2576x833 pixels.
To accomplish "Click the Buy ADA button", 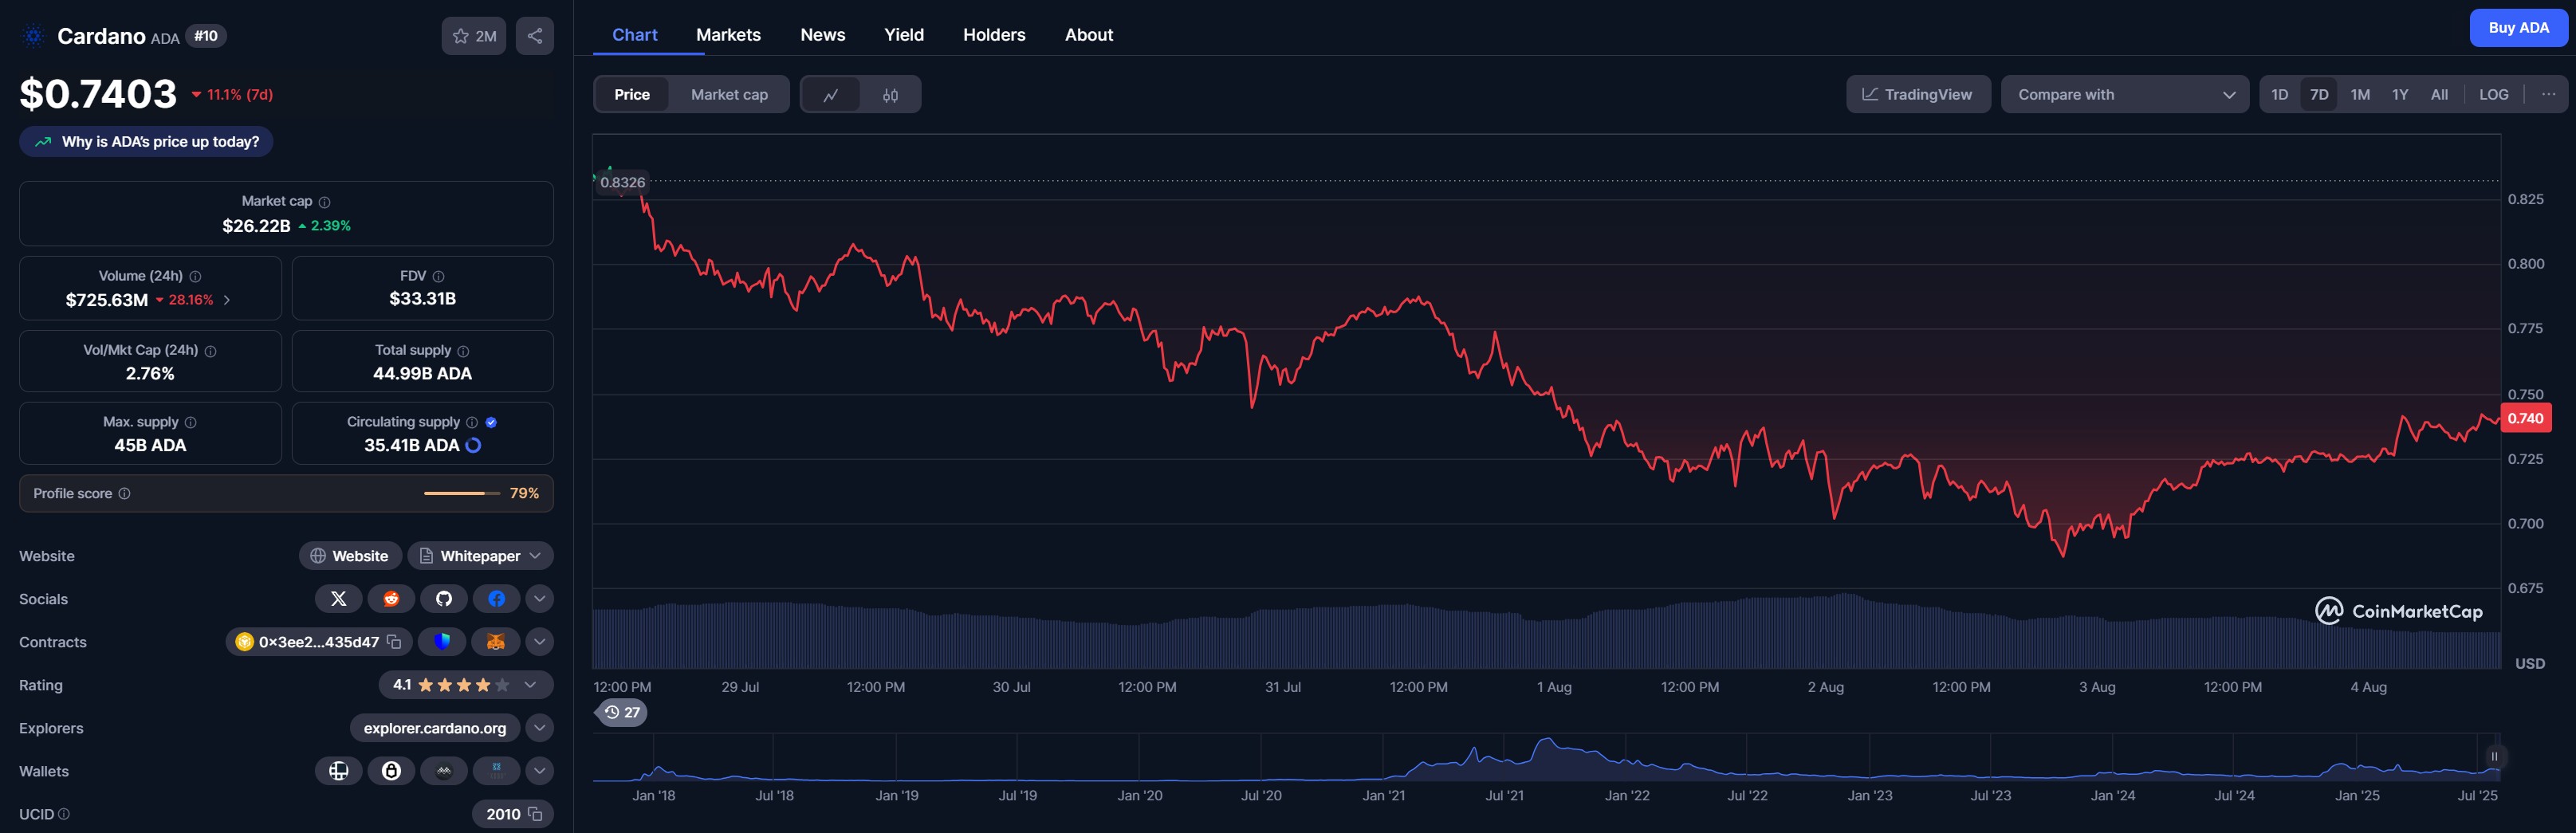I will 2517,28.
